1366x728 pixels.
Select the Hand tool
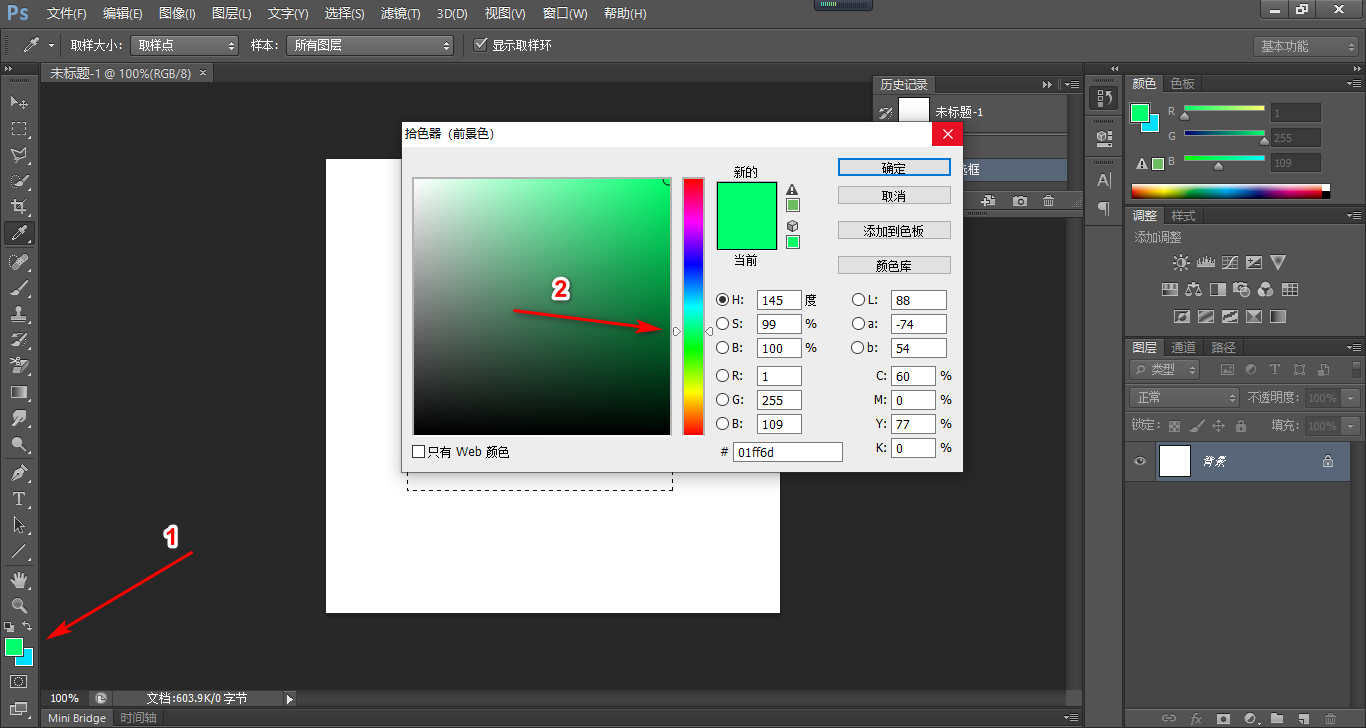click(x=19, y=580)
